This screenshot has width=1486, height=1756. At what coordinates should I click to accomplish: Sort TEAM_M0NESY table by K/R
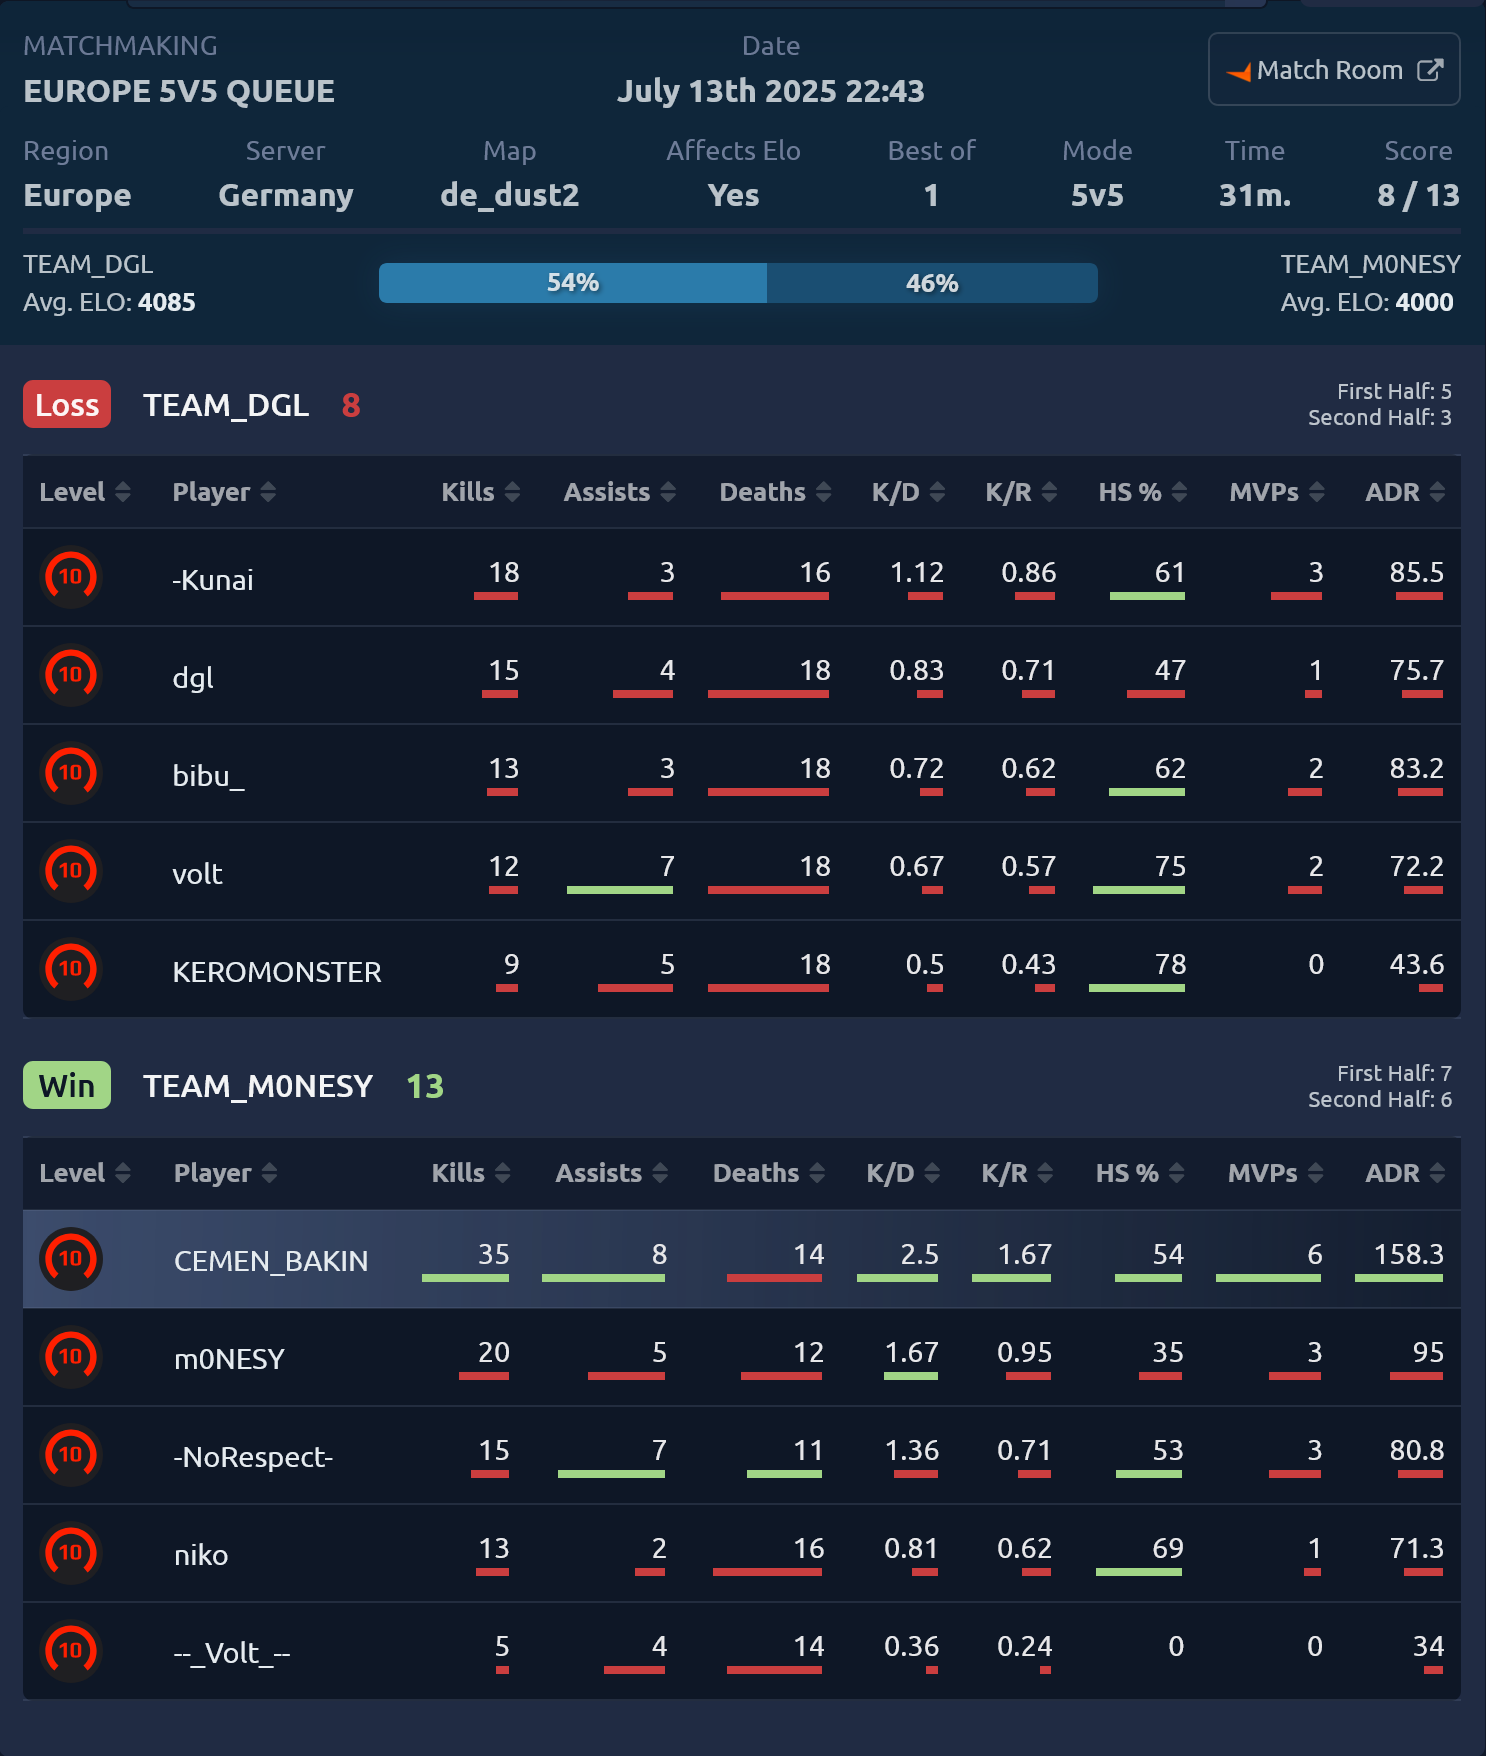point(1017,1173)
